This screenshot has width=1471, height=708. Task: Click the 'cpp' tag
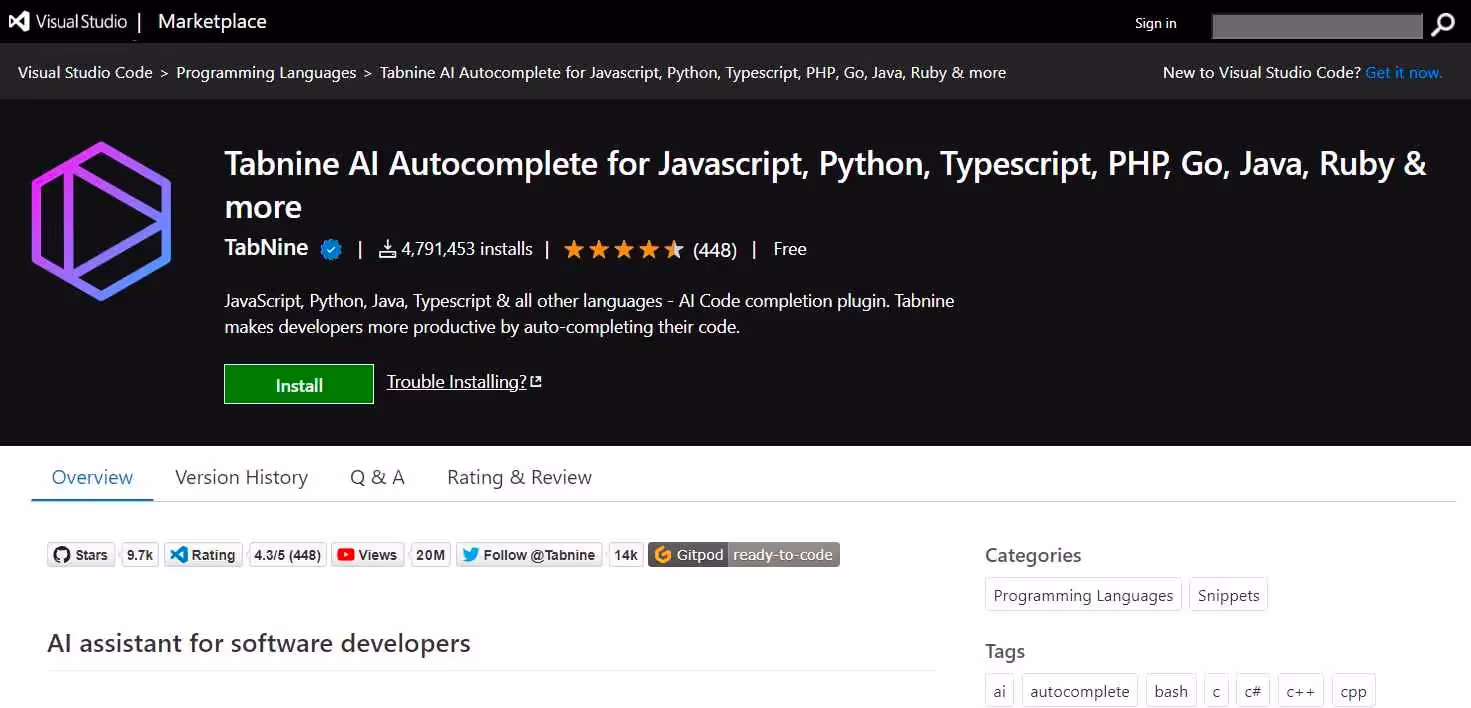[1353, 691]
